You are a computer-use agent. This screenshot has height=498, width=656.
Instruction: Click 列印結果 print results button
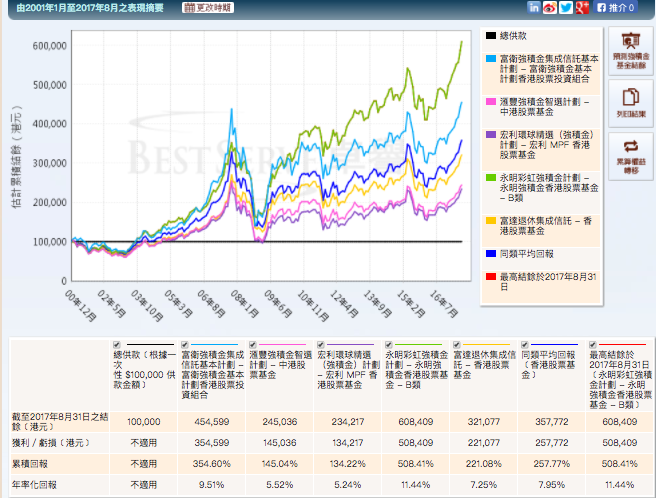[x=631, y=103]
